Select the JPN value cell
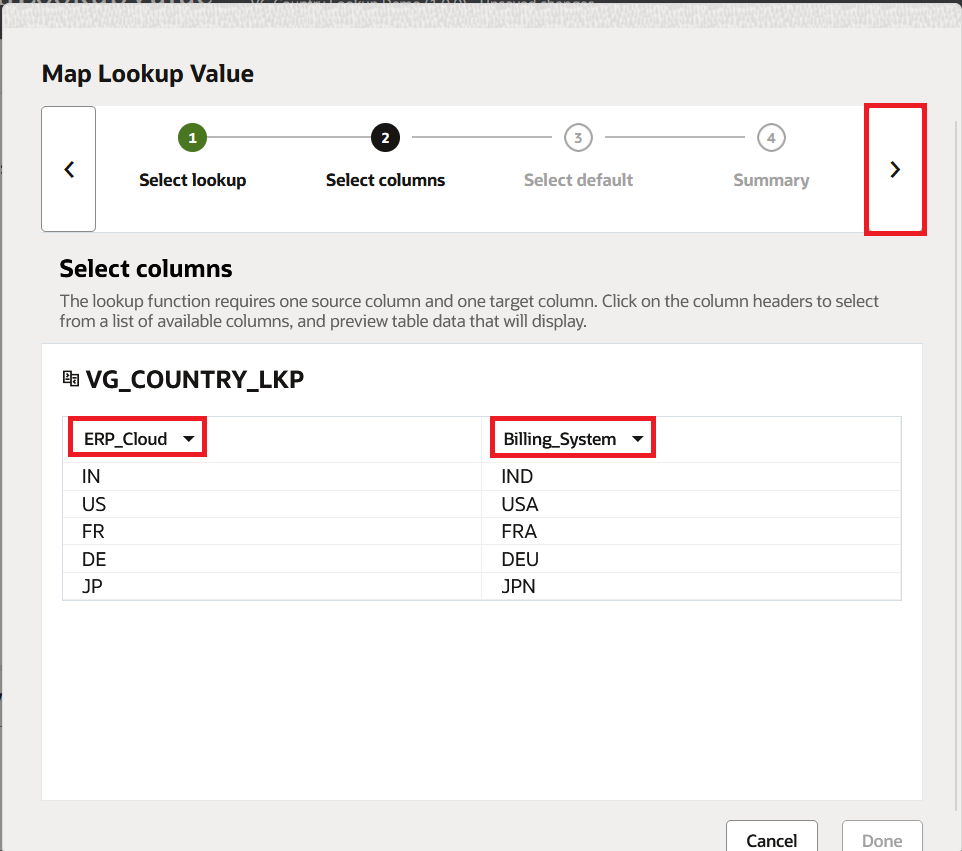This screenshot has height=851, width=962. coord(519,587)
